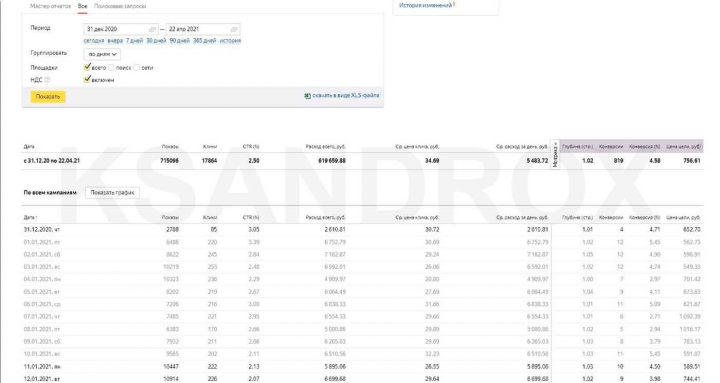Viewport: 720px width, 383px height.
Task: Download the report as an XLS file link
Action: click(x=346, y=96)
